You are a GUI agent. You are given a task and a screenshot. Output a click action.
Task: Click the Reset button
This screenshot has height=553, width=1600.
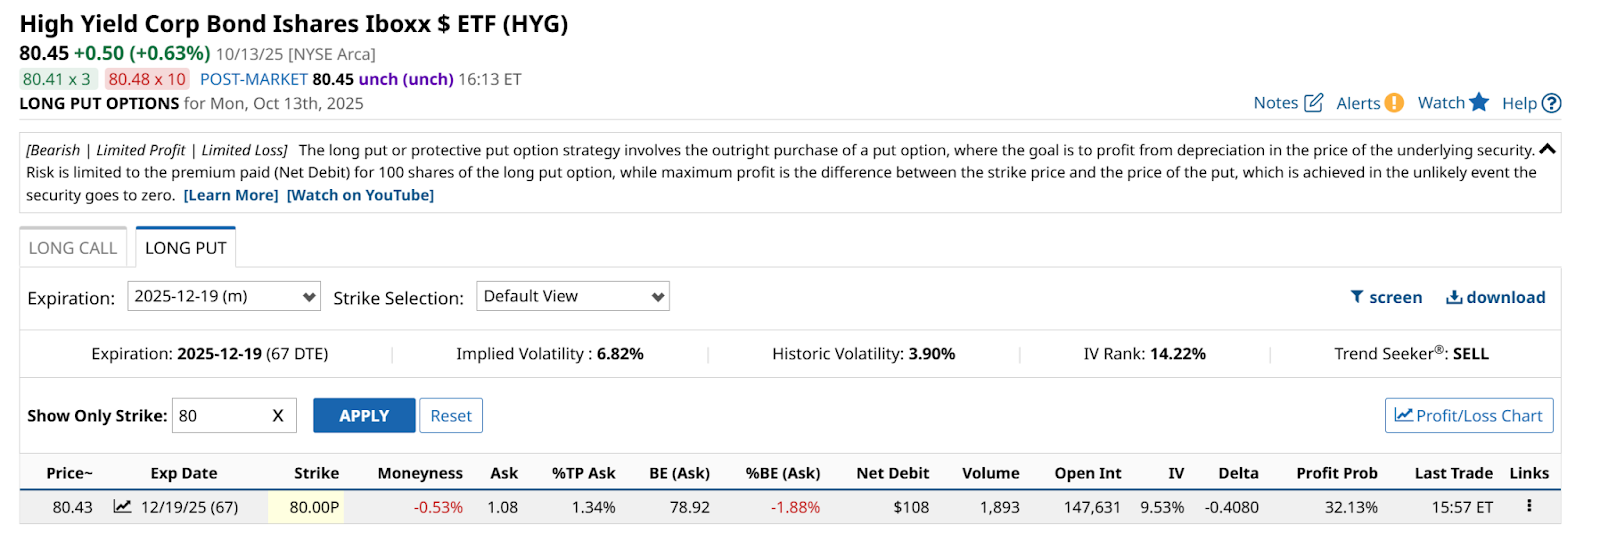pos(451,416)
